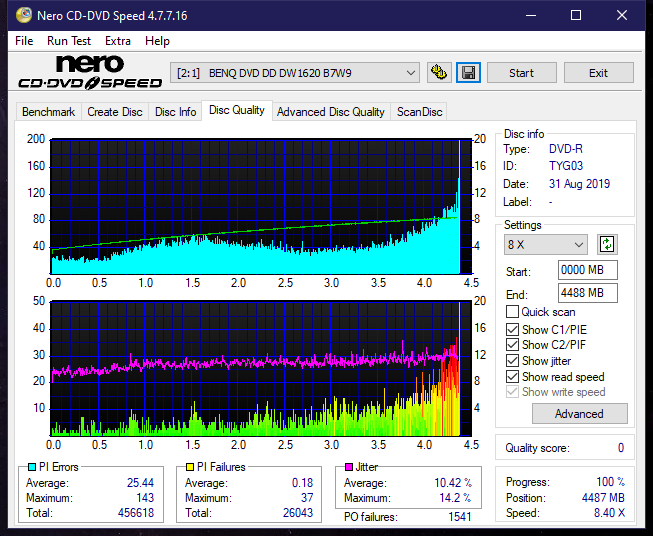Viewport: 653px width, 536px height.
Task: Open the 8 X speed dropdown
Action: click(x=546, y=244)
